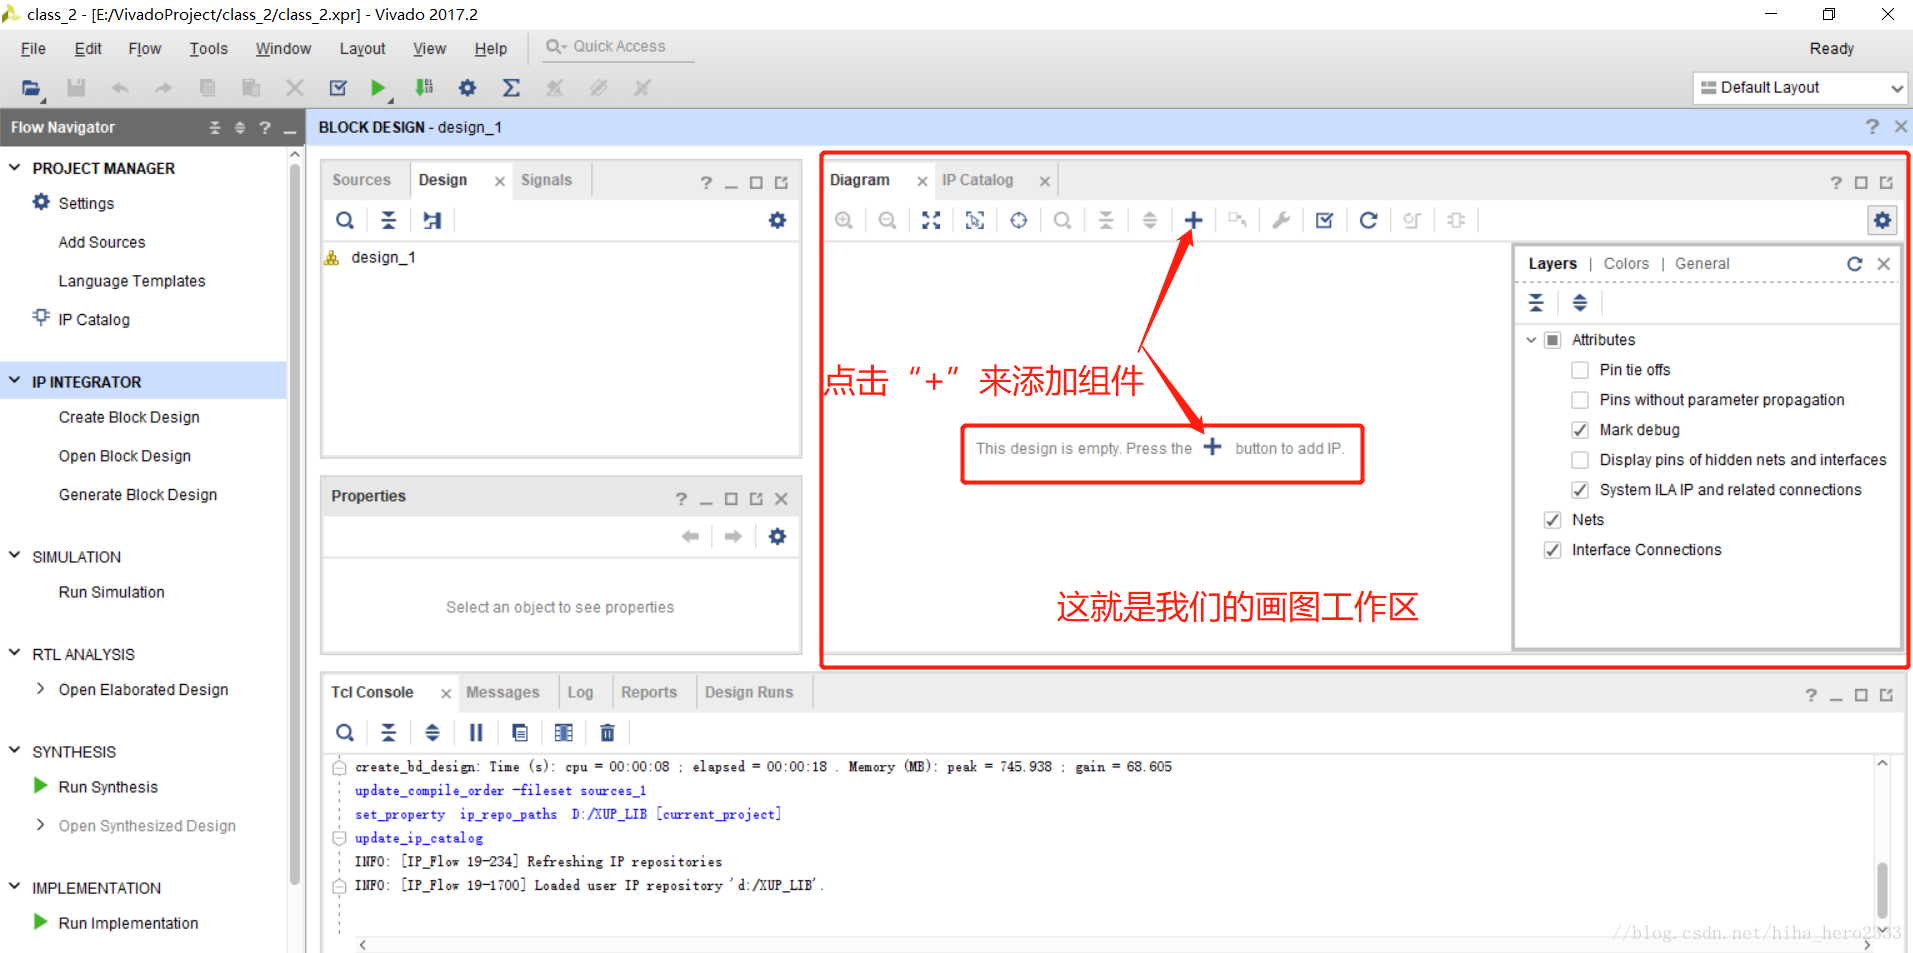The height and width of the screenshot is (953, 1913).
Task: Expand Open Synthesized Design item
Action: point(40,825)
